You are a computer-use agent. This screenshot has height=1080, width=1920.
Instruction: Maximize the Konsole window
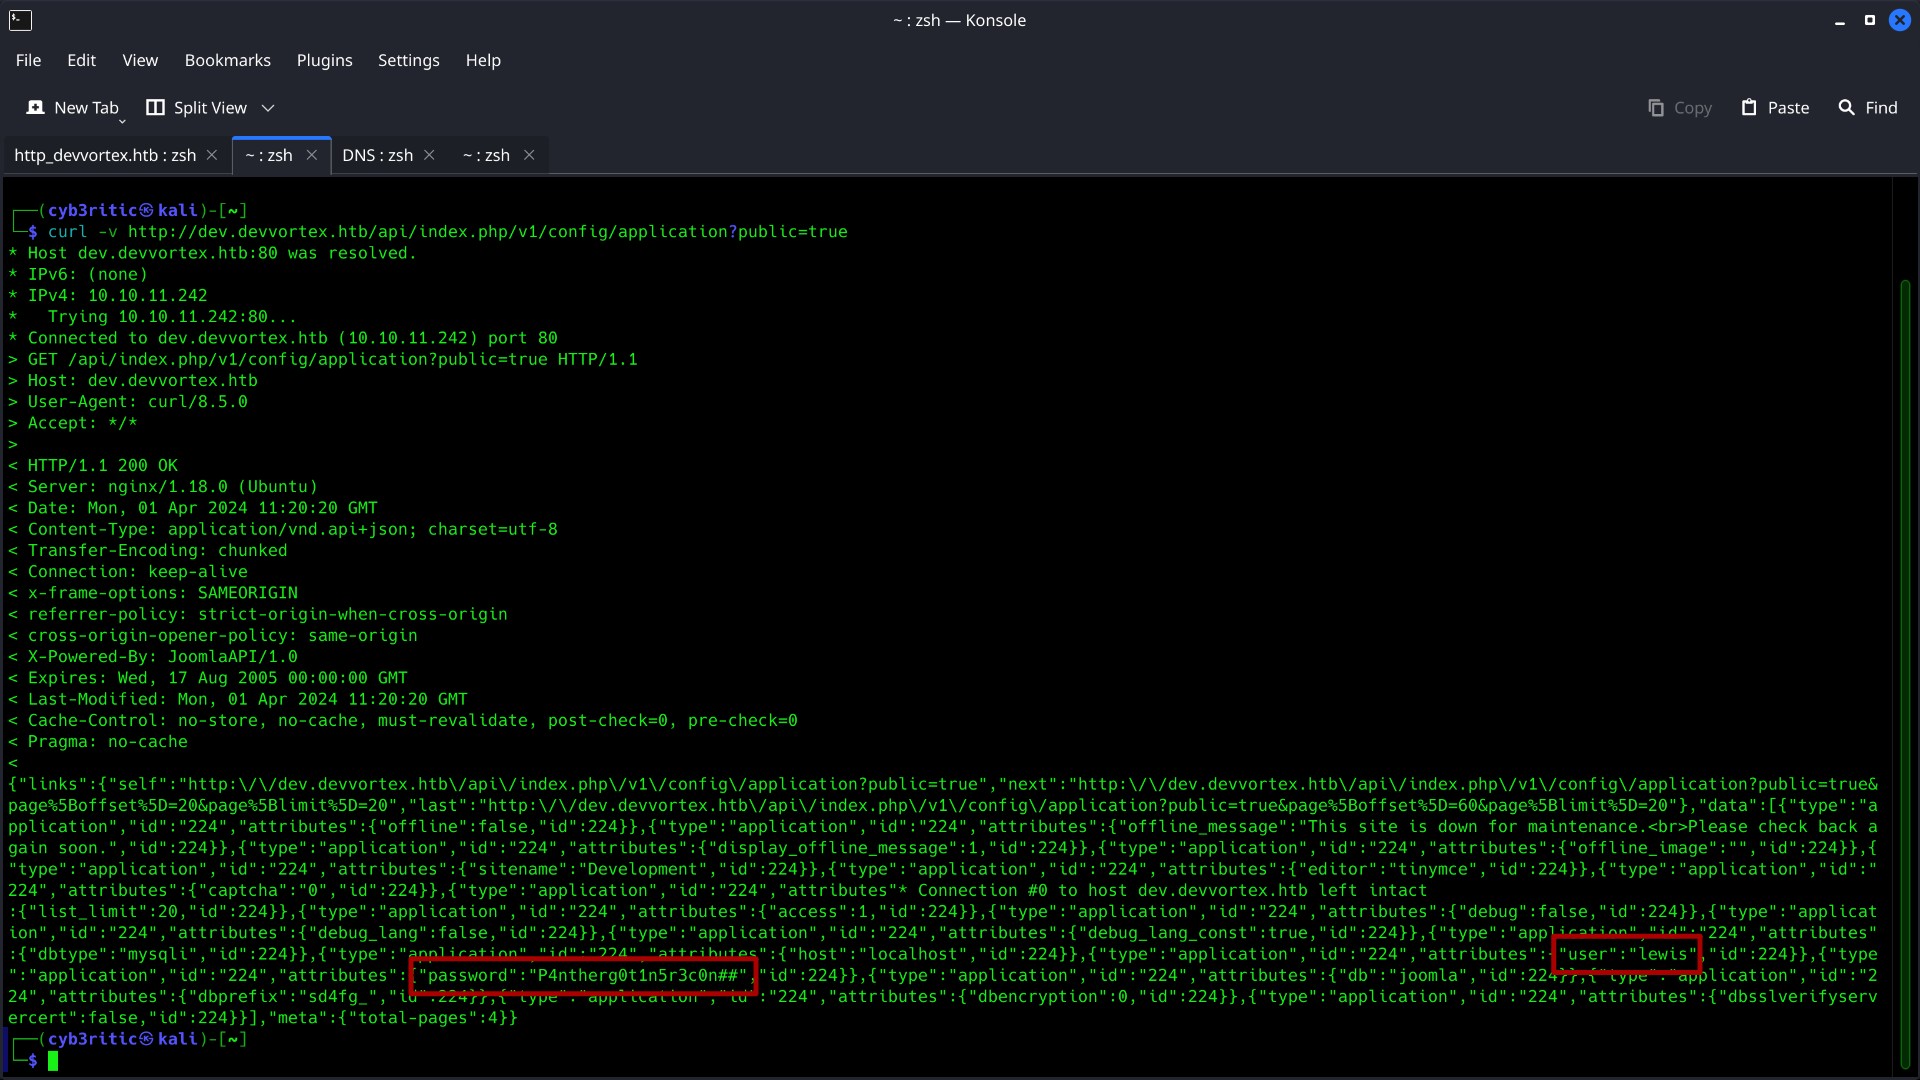(1870, 20)
